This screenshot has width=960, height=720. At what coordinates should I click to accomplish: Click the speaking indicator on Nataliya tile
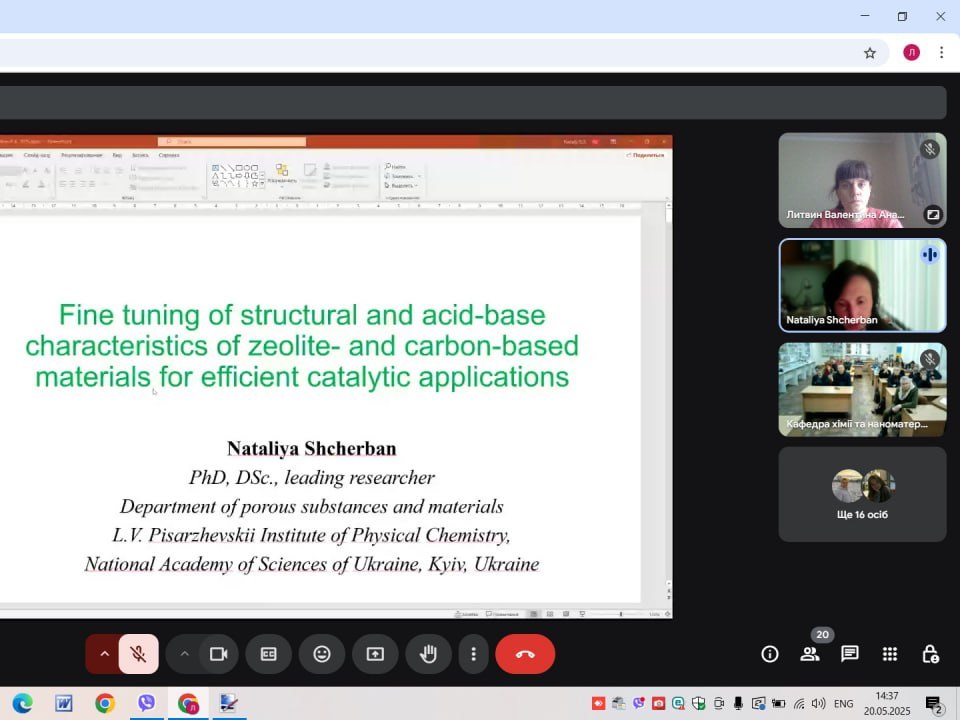tap(930, 255)
